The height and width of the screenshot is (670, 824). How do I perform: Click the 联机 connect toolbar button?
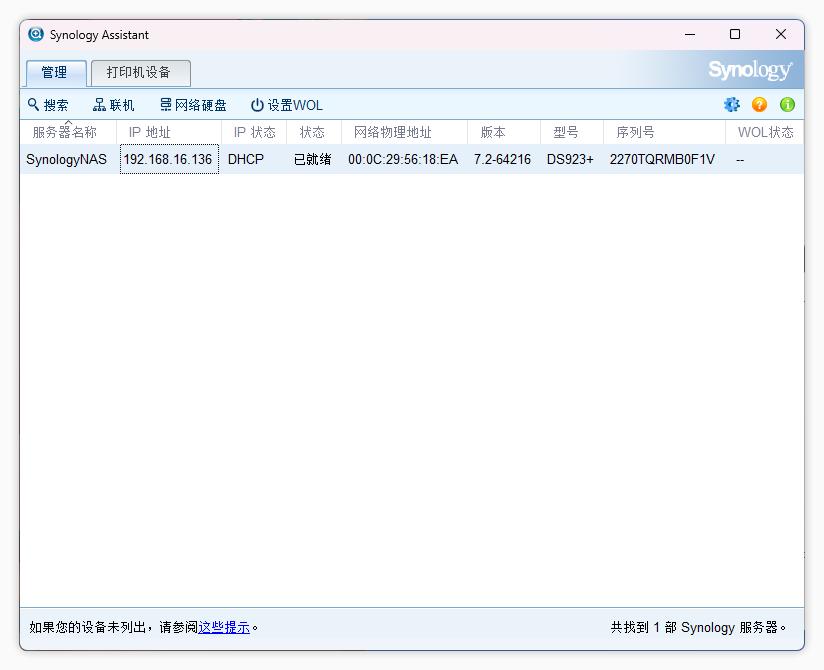pyautogui.click(x=114, y=105)
